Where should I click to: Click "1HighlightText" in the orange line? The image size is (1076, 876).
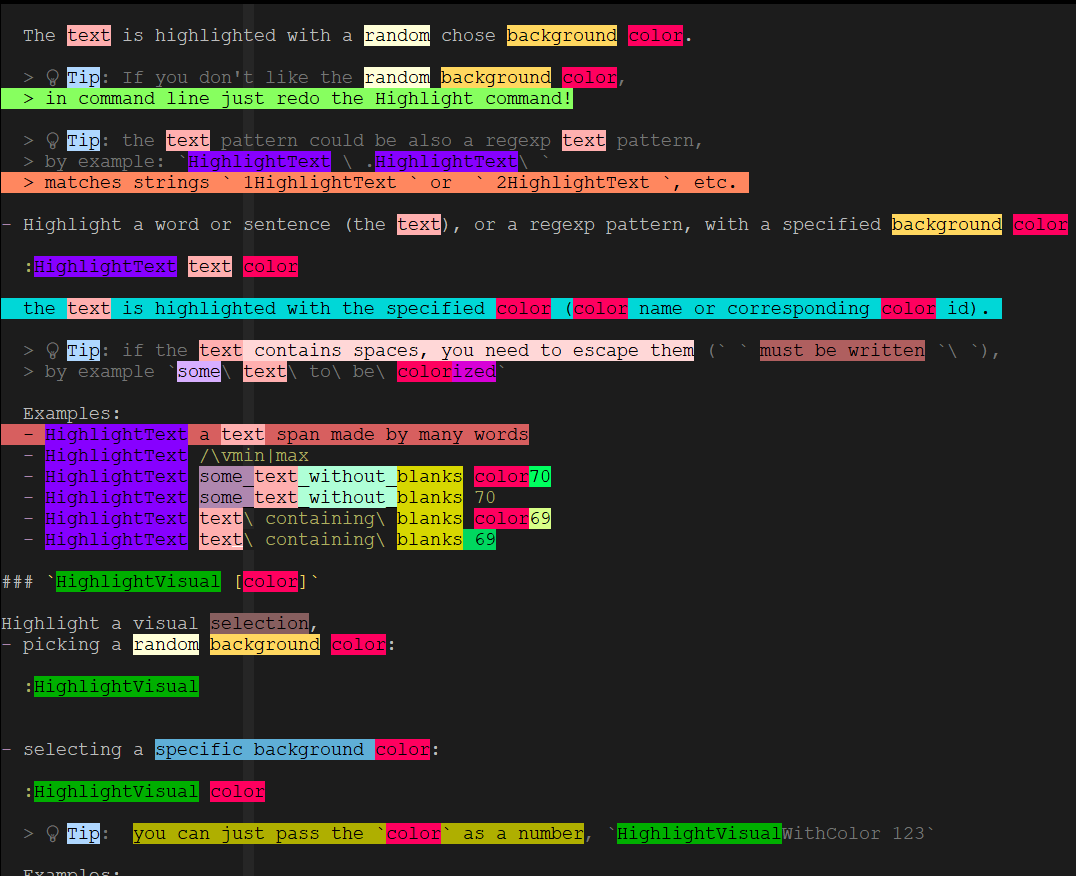pos(320,182)
